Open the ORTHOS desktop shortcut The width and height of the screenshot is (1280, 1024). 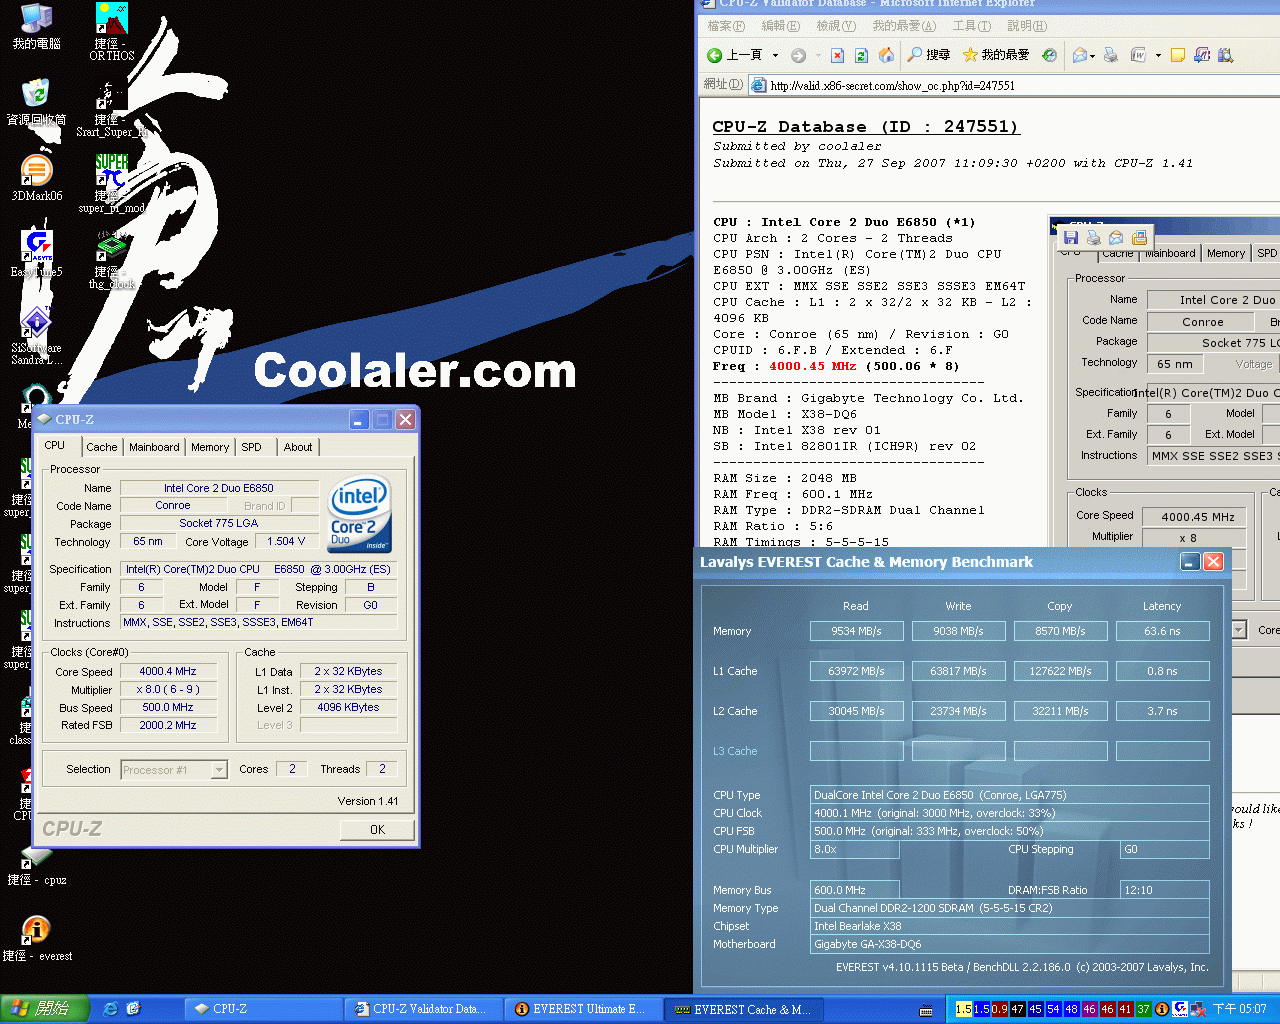(x=111, y=32)
